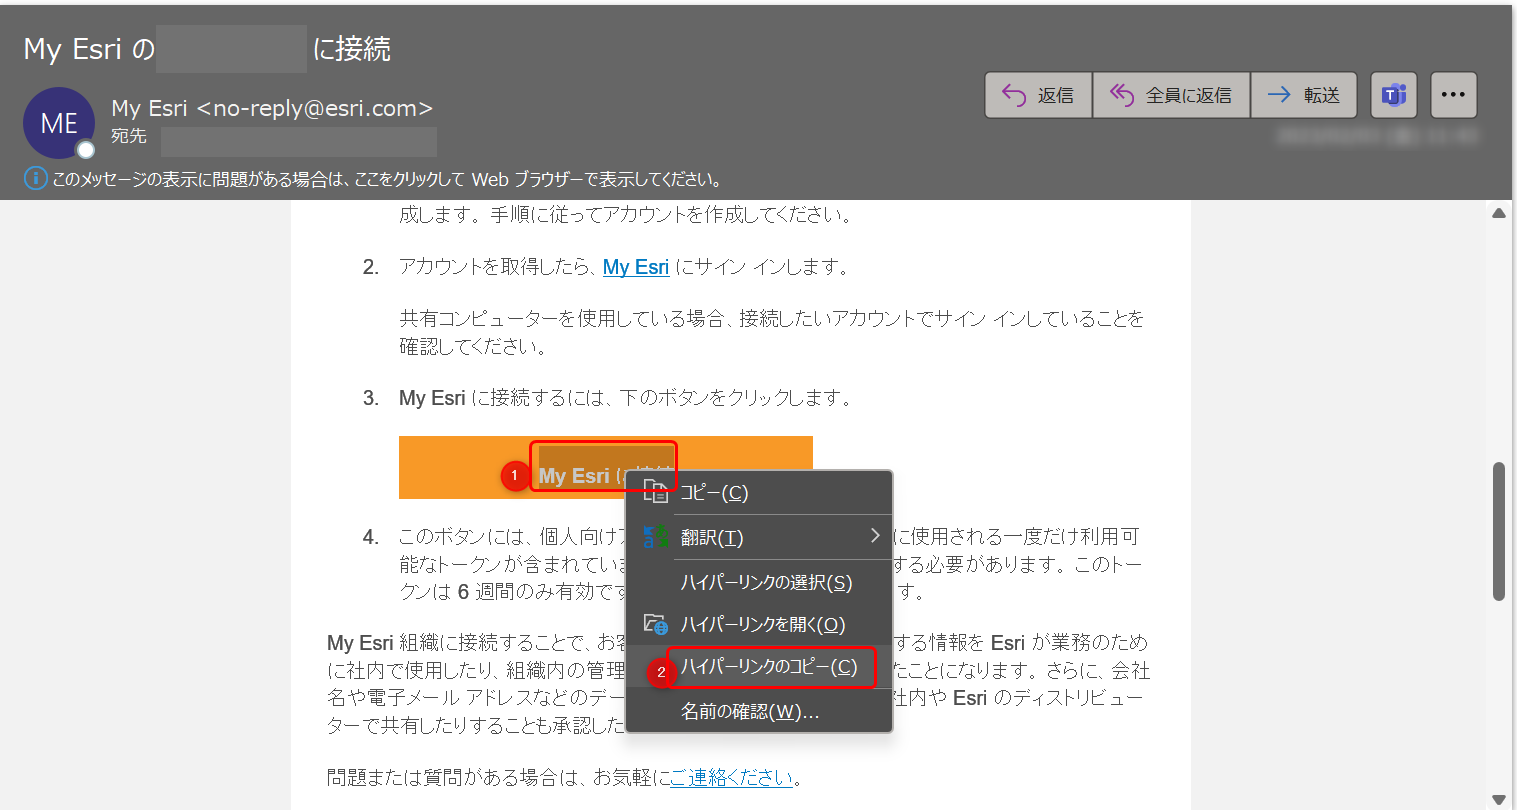Click the Reply (返信) button

[1038, 95]
